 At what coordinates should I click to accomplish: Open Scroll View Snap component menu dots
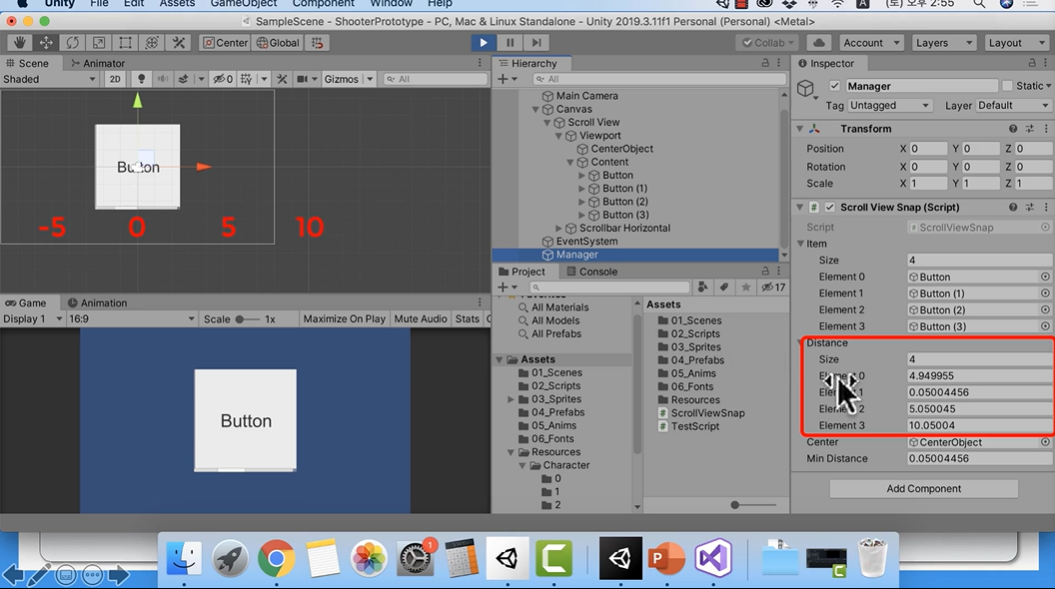tap(1046, 207)
